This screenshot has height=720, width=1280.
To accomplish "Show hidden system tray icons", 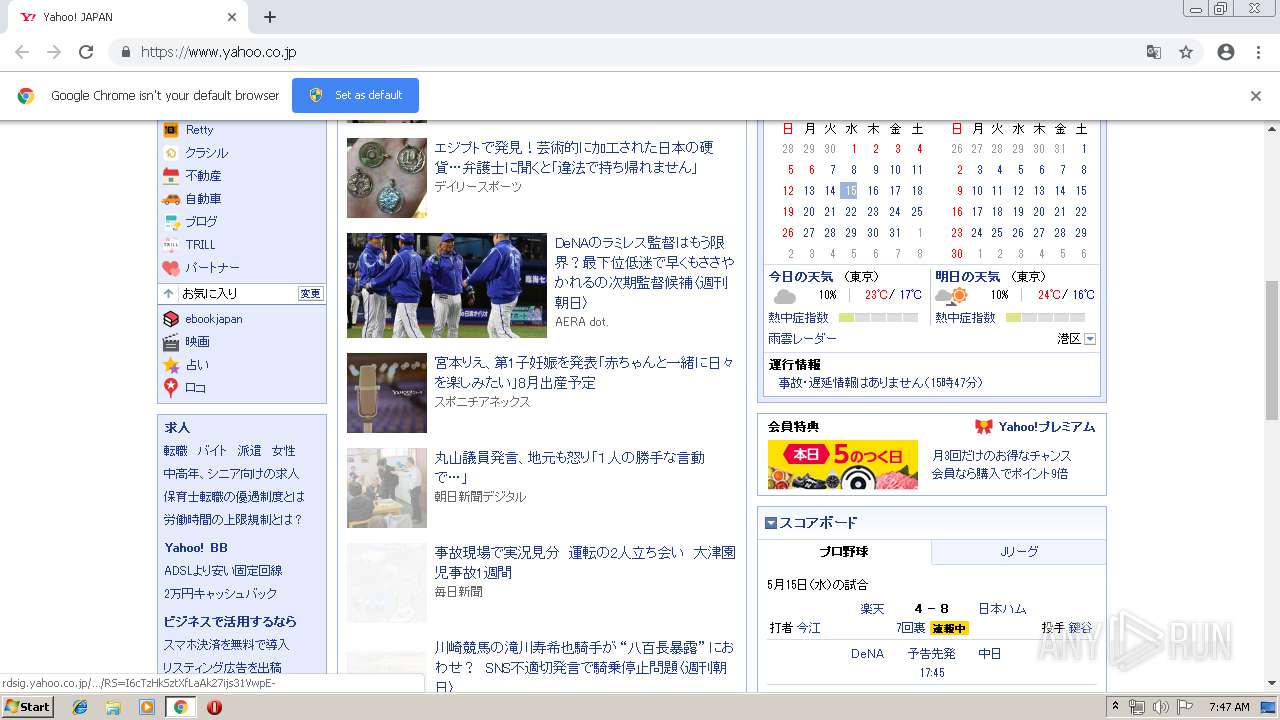I will tap(1115, 707).
